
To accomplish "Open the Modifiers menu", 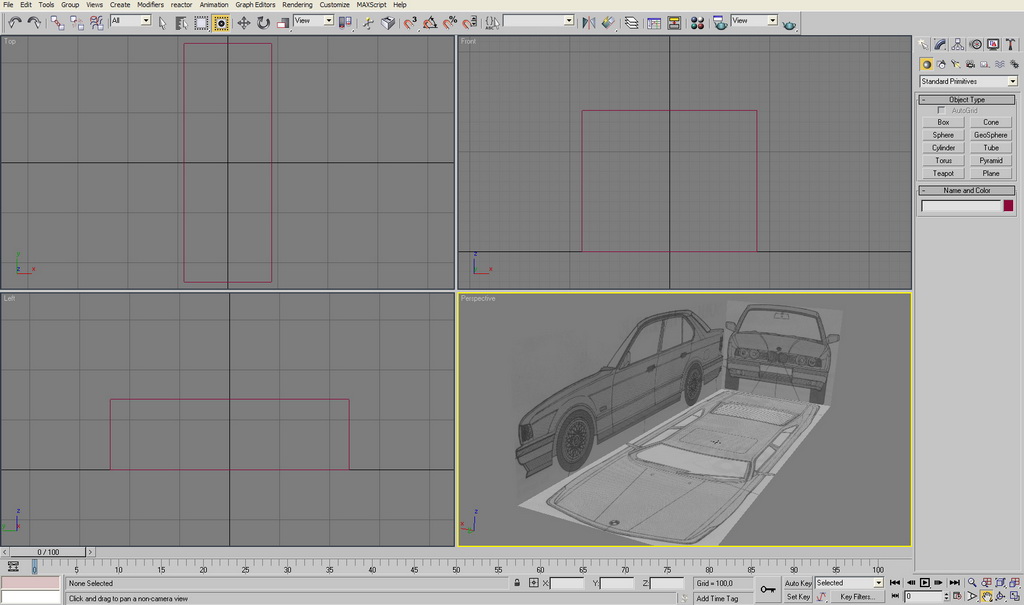I will pos(150,5).
